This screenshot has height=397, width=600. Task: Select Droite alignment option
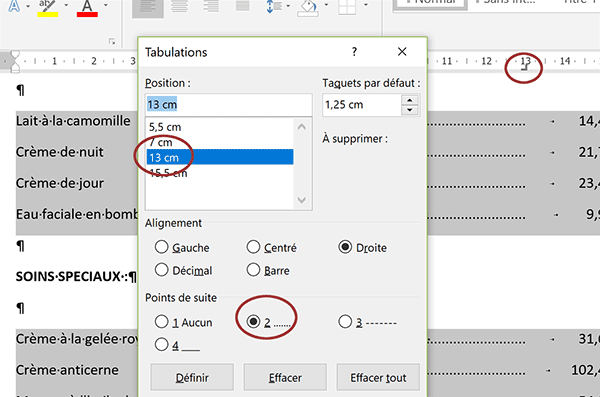click(362, 247)
